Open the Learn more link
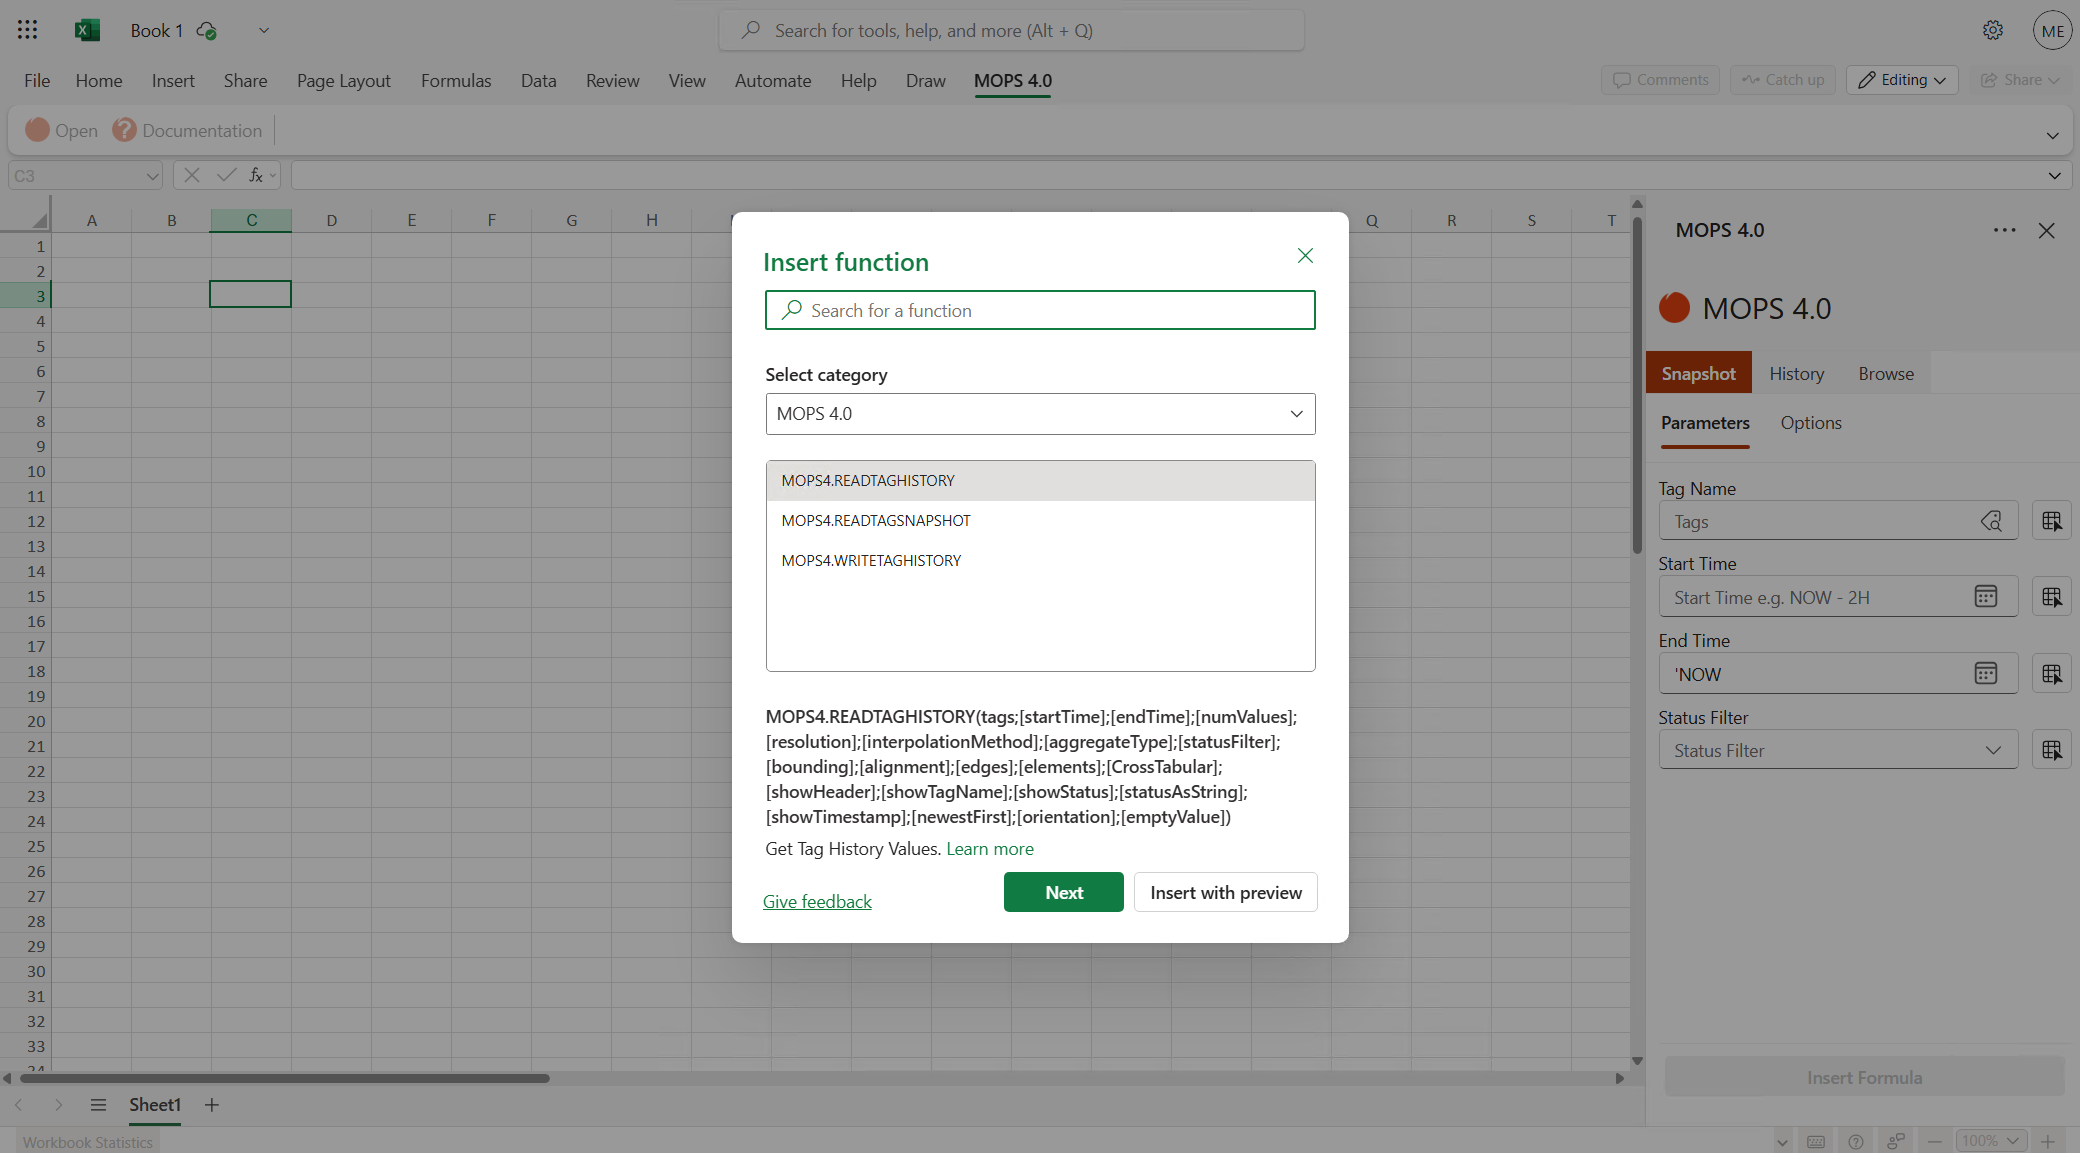This screenshot has height=1153, width=2080. click(x=989, y=848)
